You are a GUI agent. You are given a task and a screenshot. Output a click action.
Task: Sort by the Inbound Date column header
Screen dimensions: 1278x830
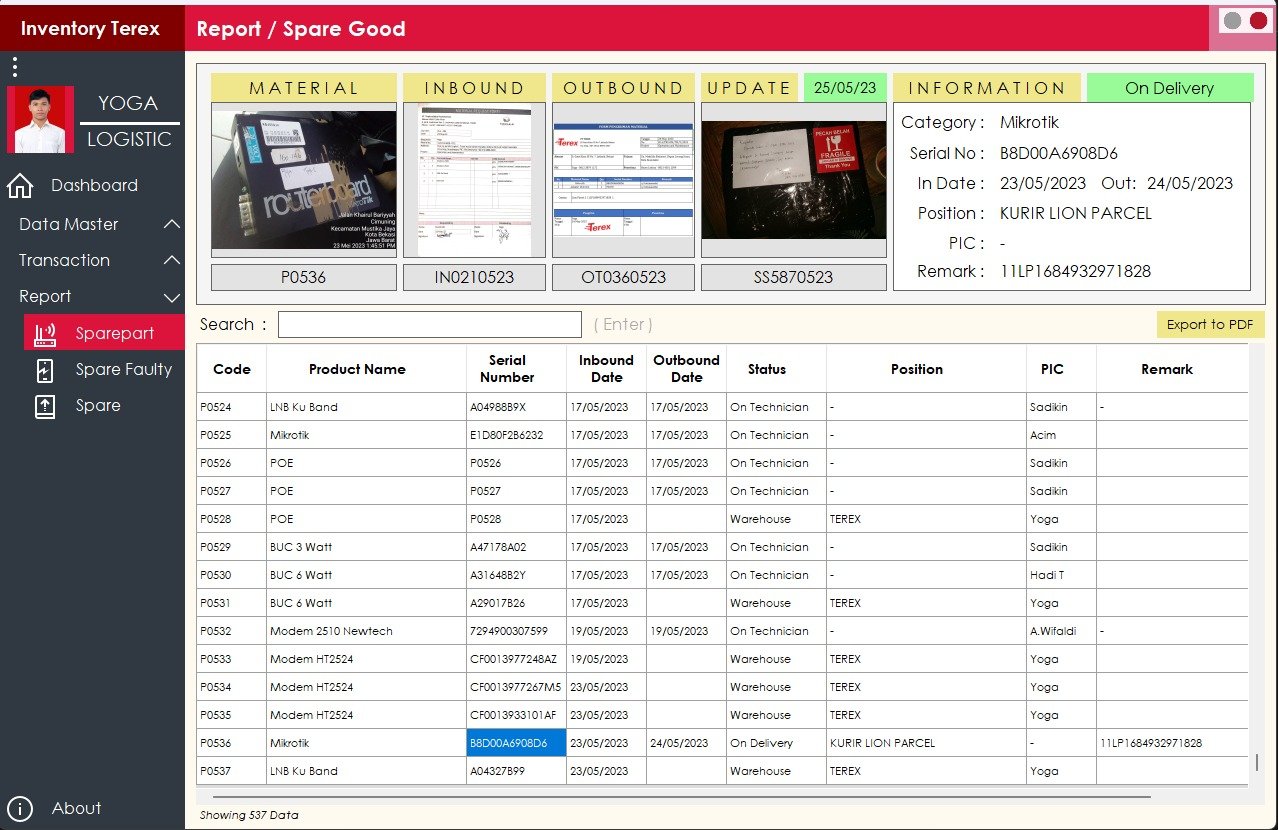pyautogui.click(x=606, y=369)
